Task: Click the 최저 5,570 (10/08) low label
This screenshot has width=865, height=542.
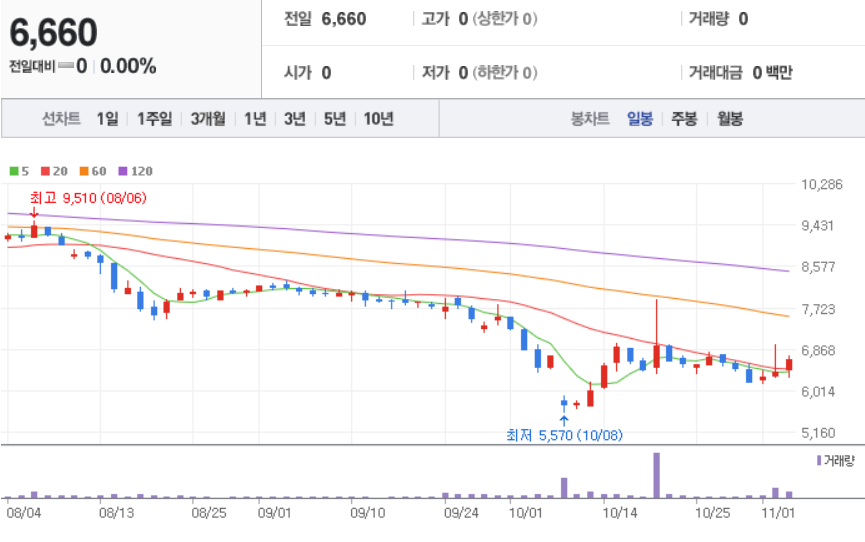Action: pyautogui.click(x=564, y=435)
